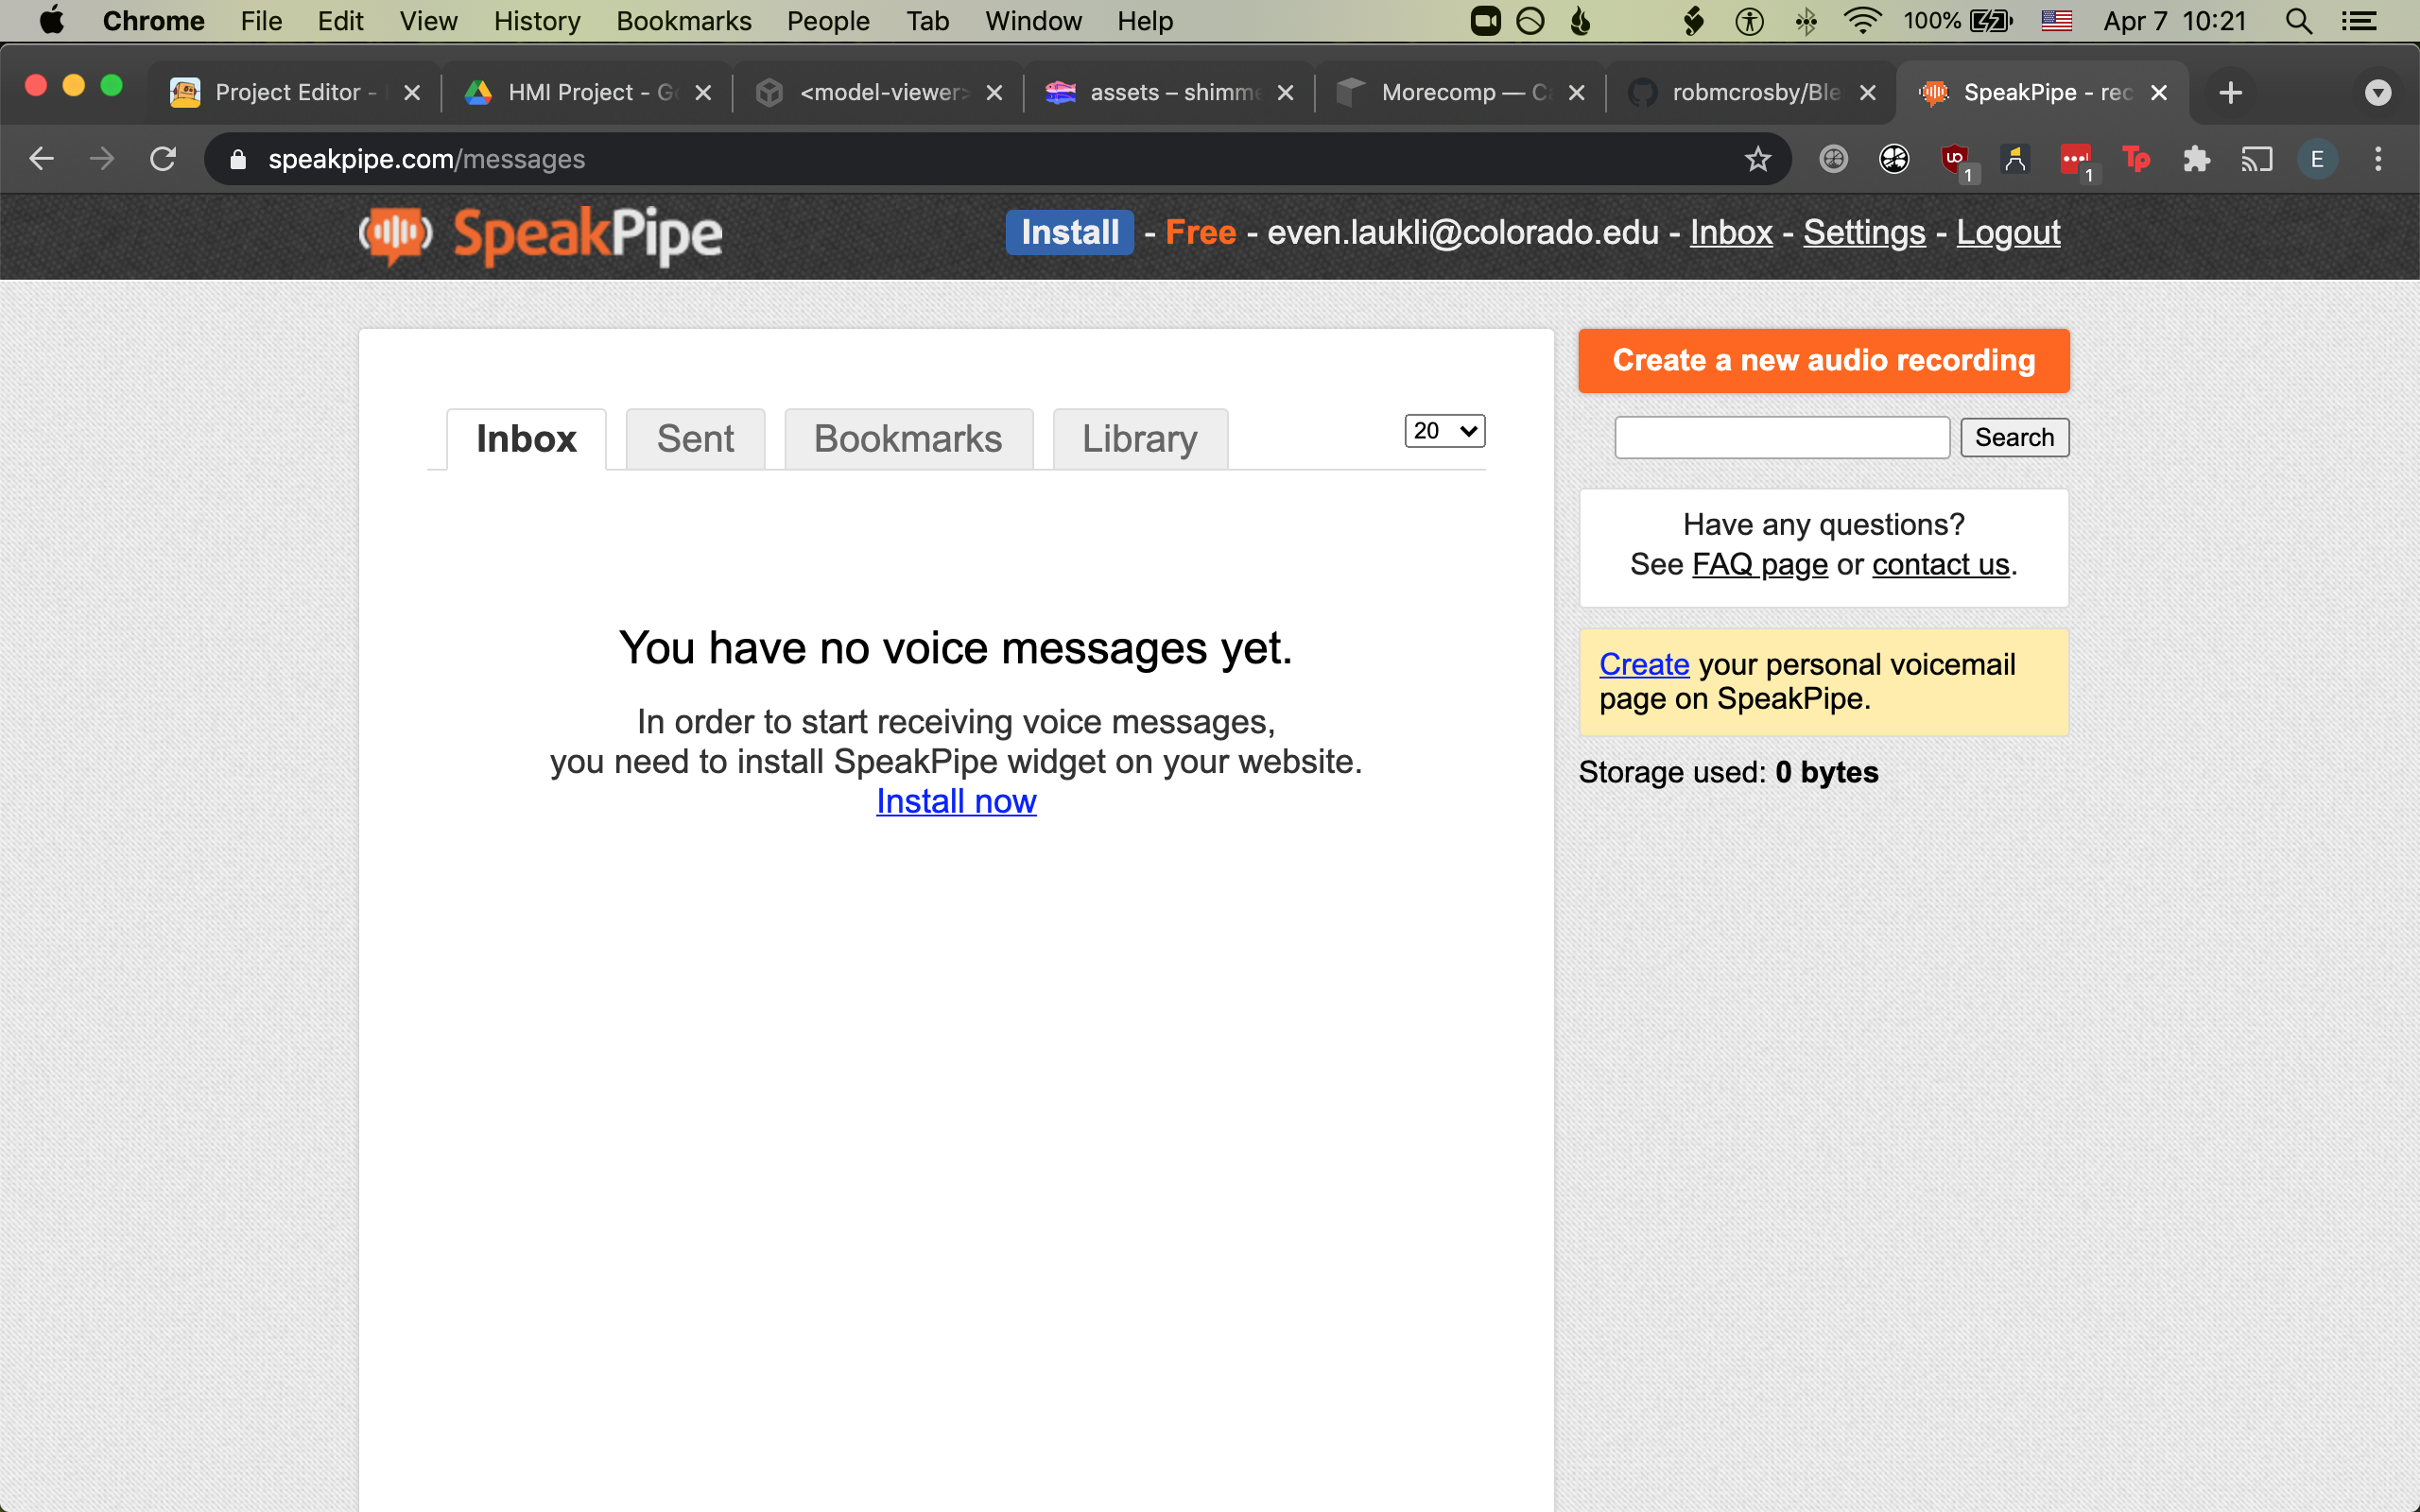Click the US flag input source icon
Image resolution: width=2420 pixels, height=1512 pixels.
[2056, 21]
